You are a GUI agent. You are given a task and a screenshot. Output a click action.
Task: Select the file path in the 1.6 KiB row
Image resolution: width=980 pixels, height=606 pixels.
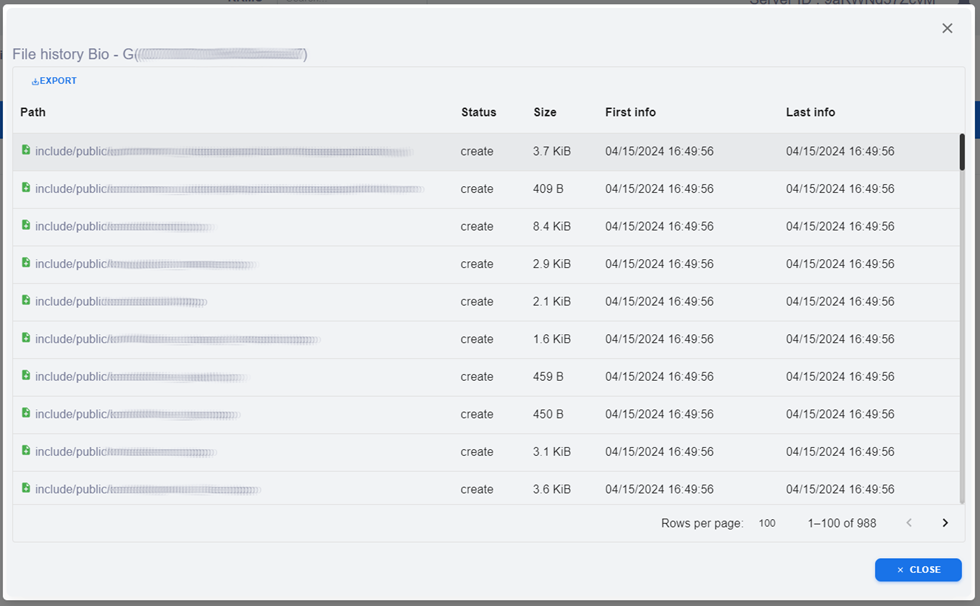(x=177, y=339)
